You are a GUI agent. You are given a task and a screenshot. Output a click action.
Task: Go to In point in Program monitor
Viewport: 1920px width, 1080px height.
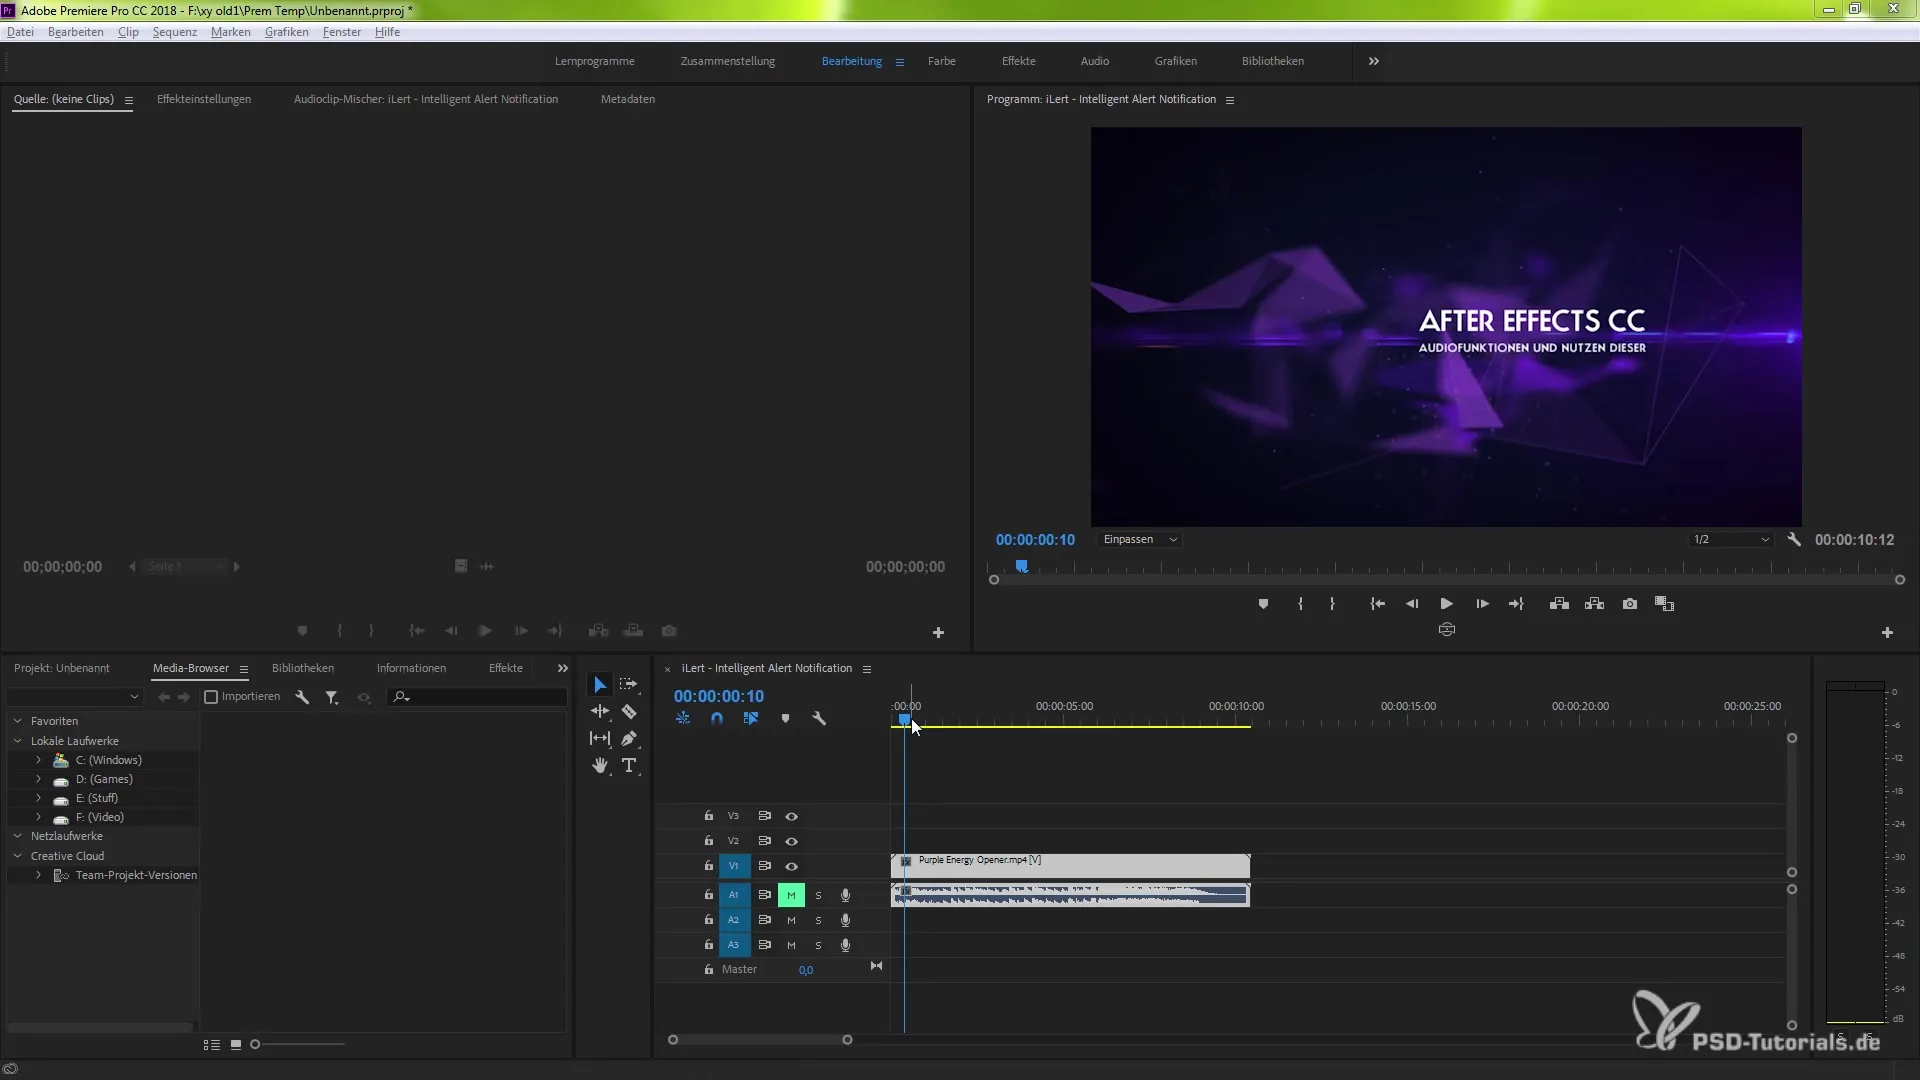pyautogui.click(x=1377, y=604)
